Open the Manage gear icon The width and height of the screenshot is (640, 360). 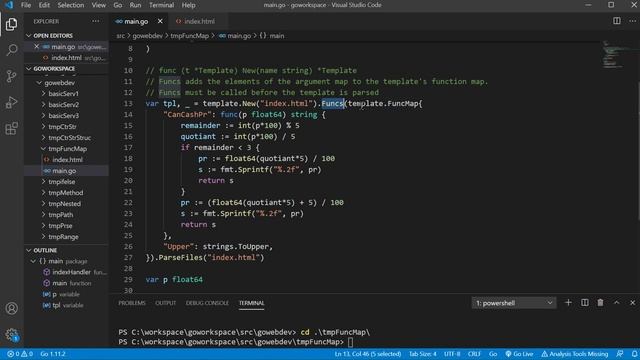[x=11, y=335]
